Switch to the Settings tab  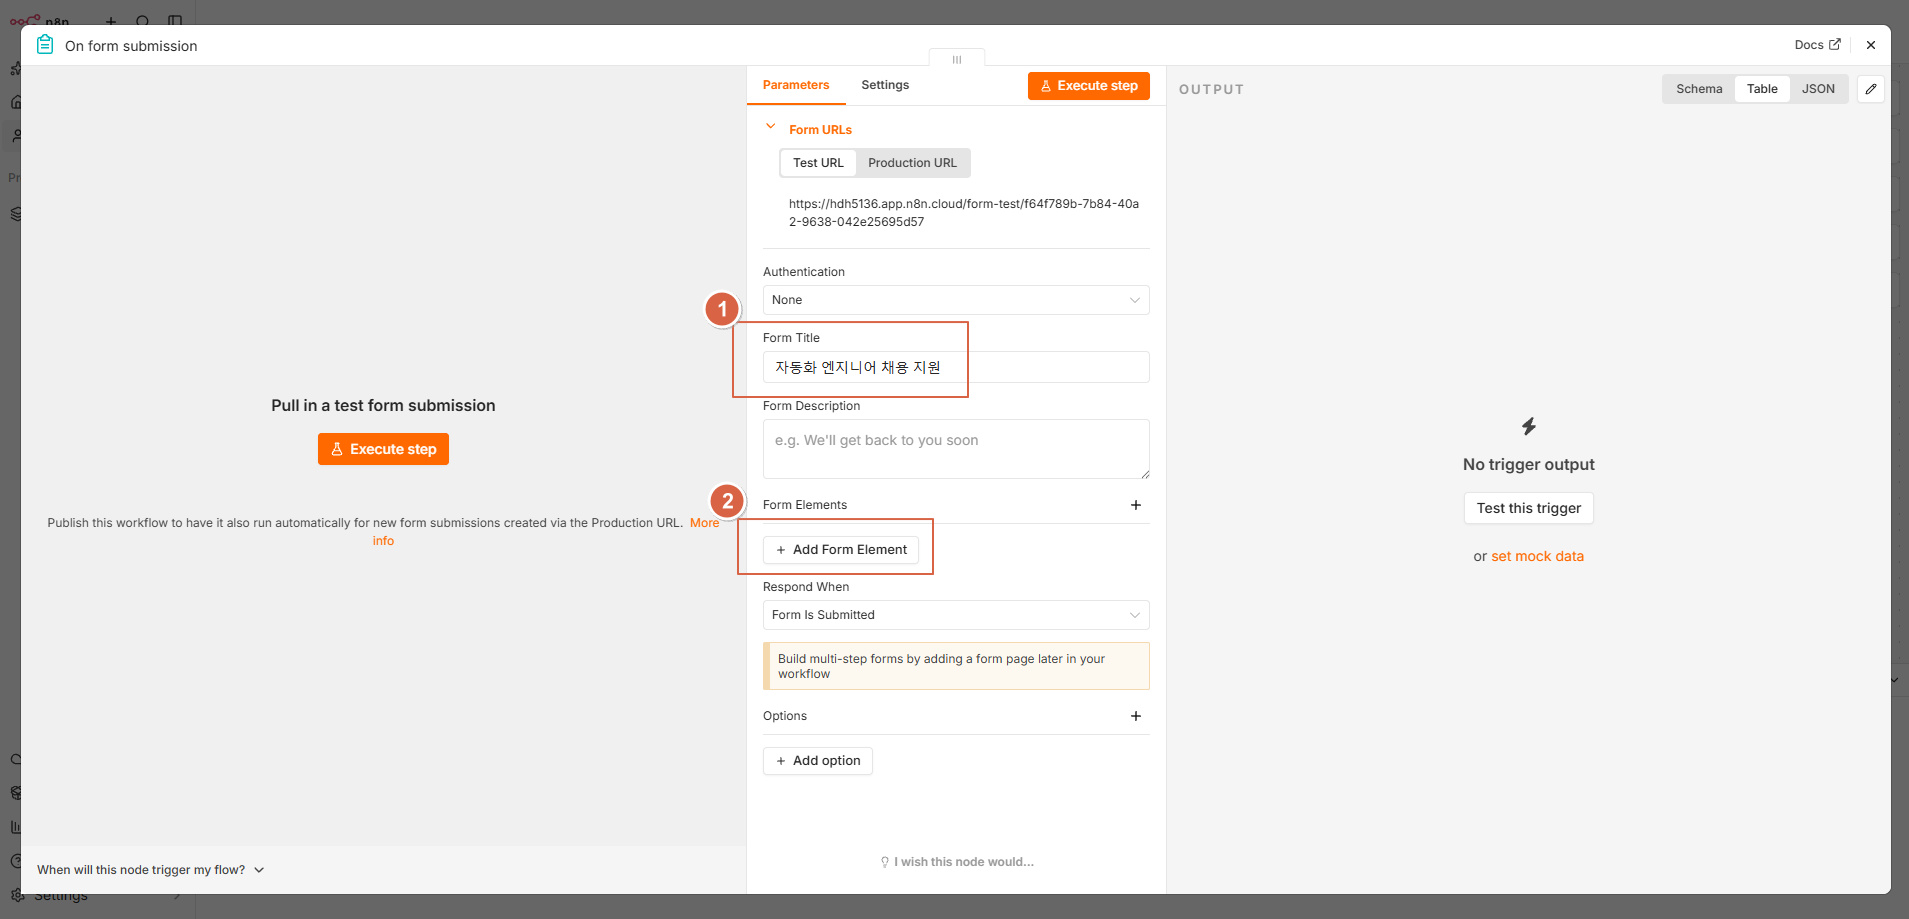click(885, 85)
